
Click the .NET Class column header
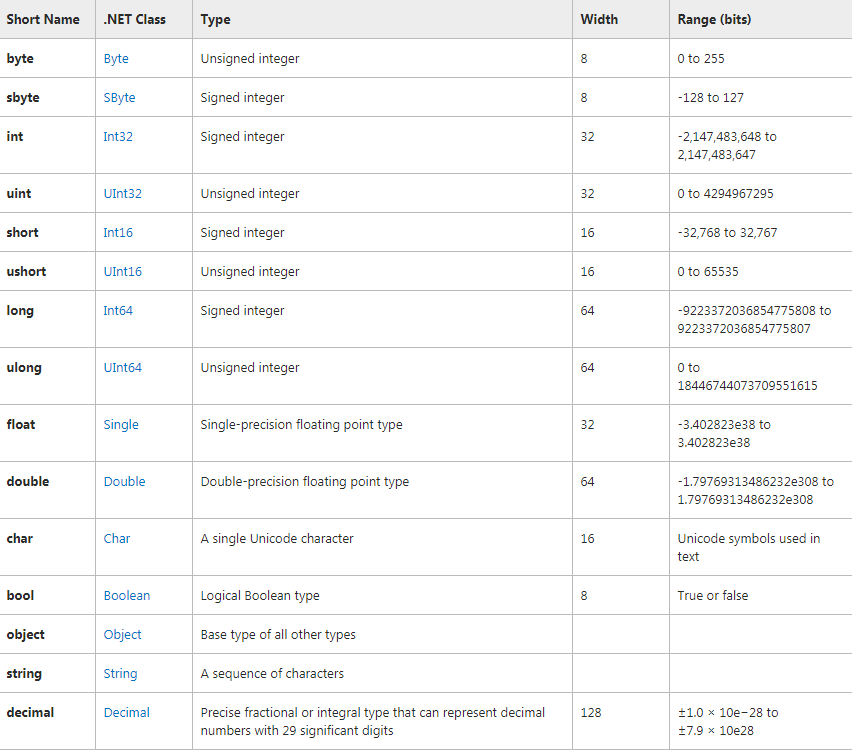pyautogui.click(x=134, y=20)
